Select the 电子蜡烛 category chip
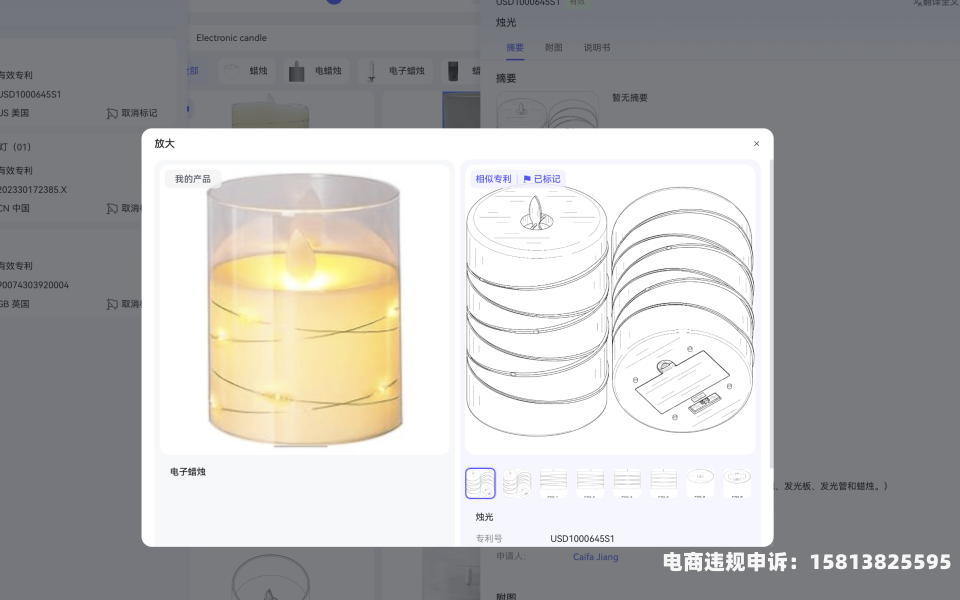Image resolution: width=960 pixels, height=600 pixels. (396, 70)
